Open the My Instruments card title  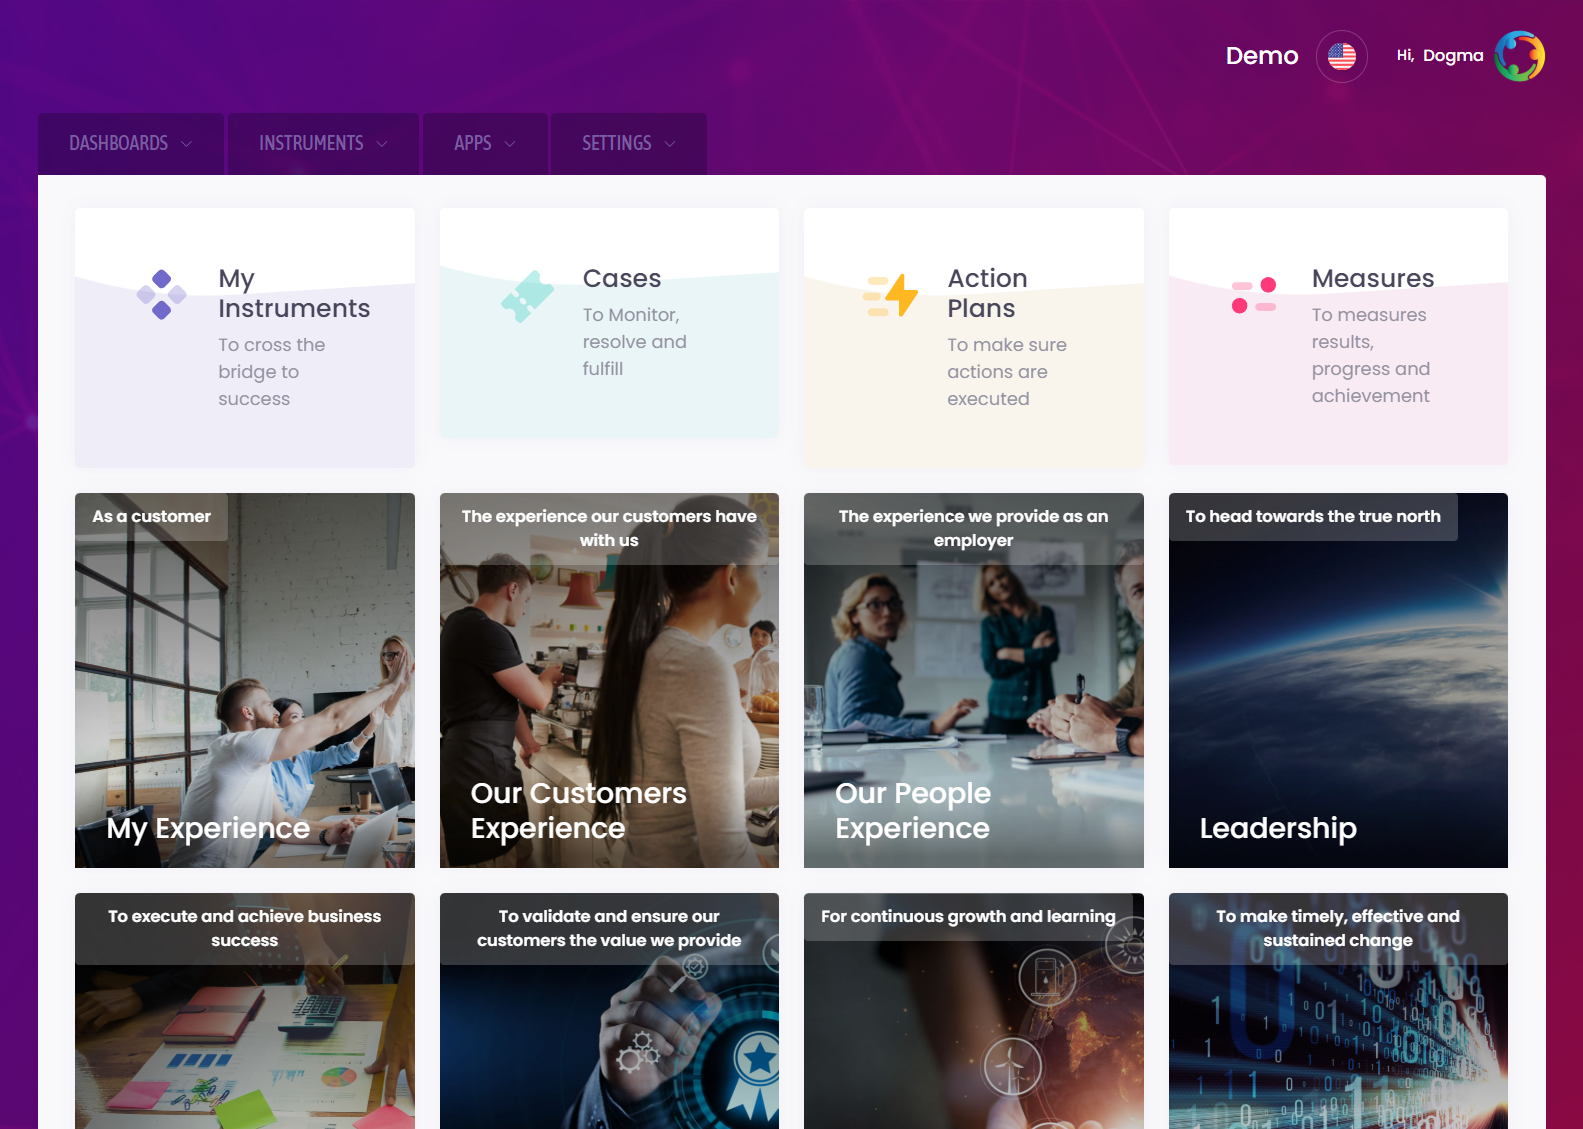tap(294, 293)
